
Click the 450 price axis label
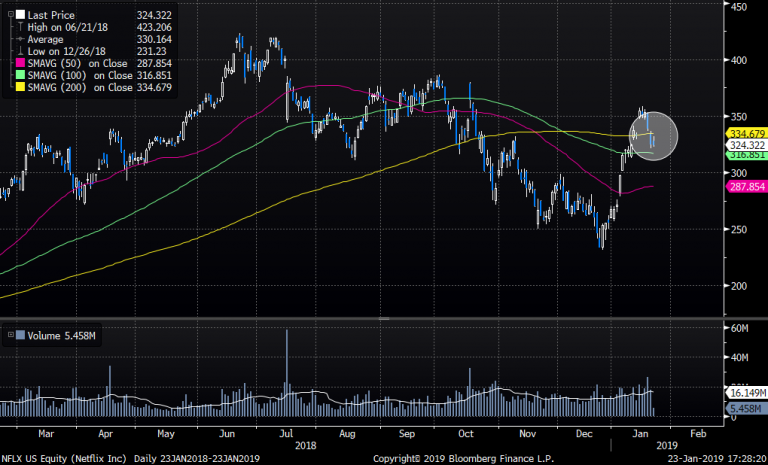click(739, 6)
